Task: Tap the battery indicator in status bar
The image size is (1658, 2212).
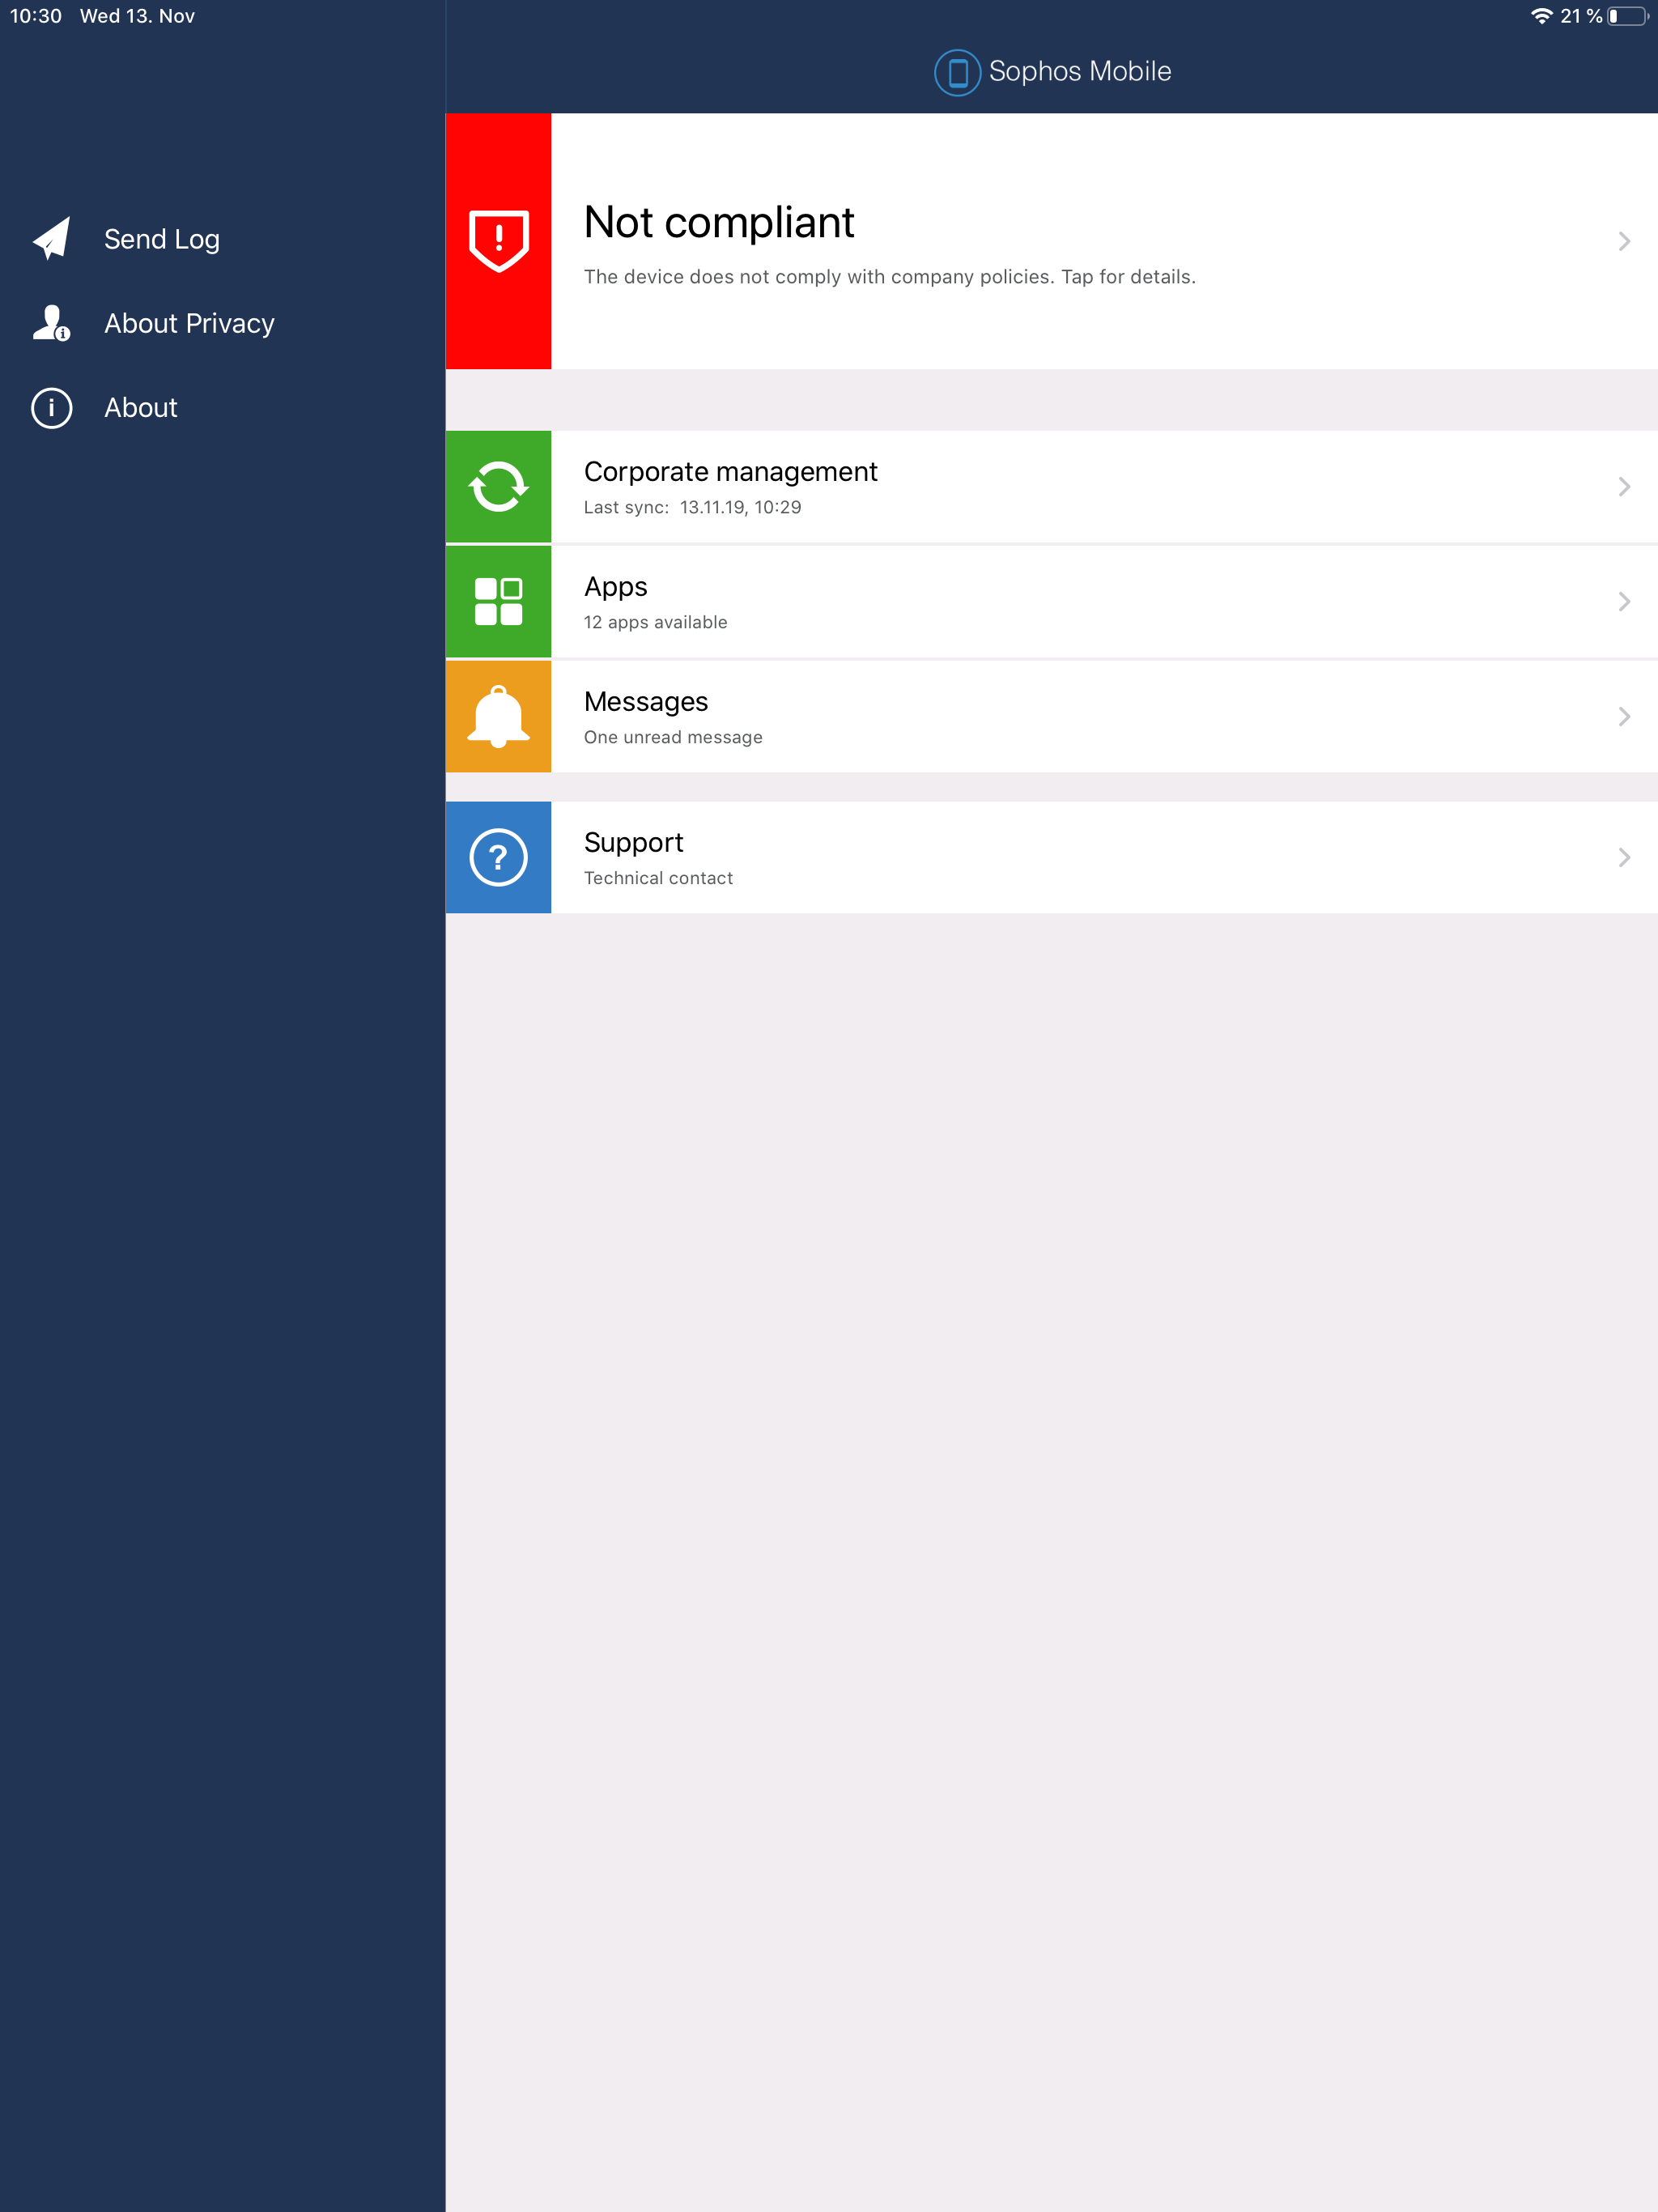Action: pyautogui.click(x=1627, y=16)
